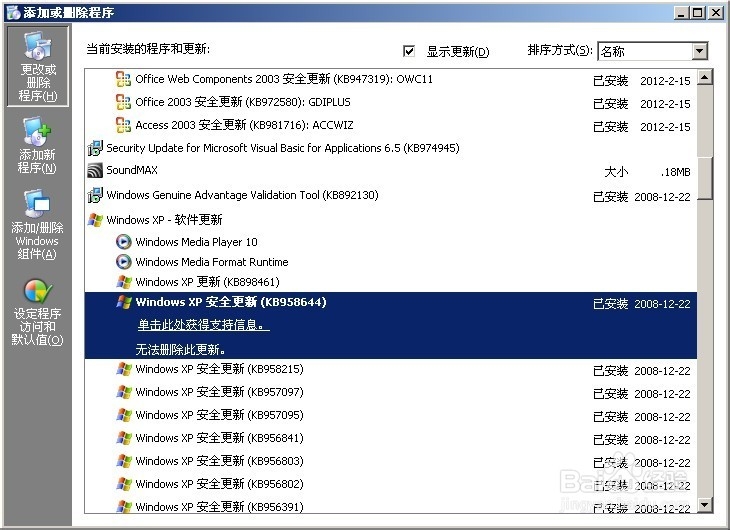730x530 pixels.
Task: Open 设定程序访问和默认值 panel
Action: 37,312
